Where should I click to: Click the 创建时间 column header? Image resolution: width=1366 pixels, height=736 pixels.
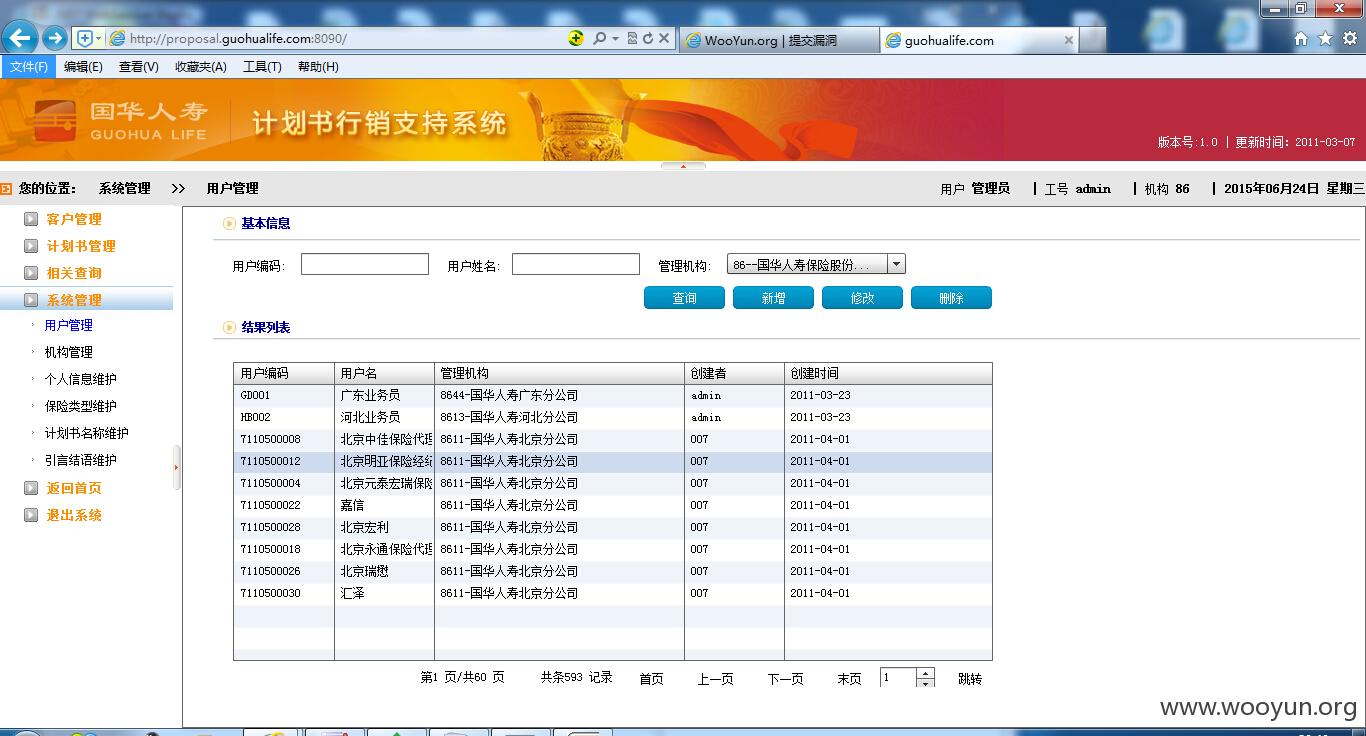click(x=888, y=373)
